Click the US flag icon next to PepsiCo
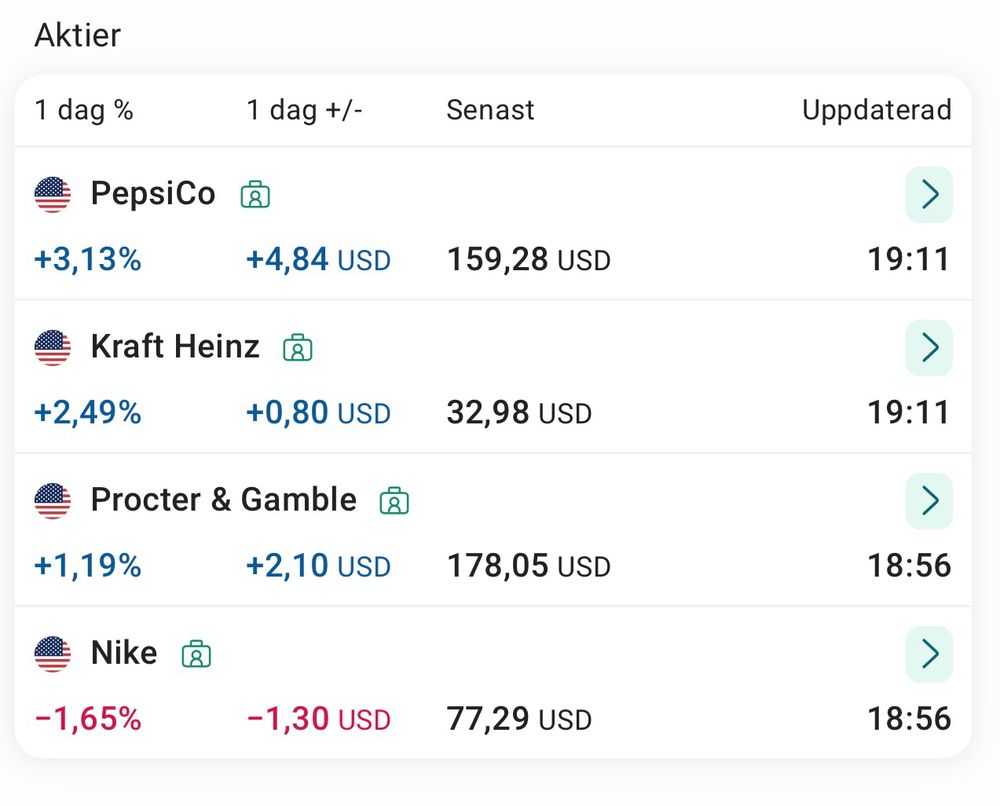Image resolution: width=1000 pixels, height=806 pixels. tap(53, 194)
